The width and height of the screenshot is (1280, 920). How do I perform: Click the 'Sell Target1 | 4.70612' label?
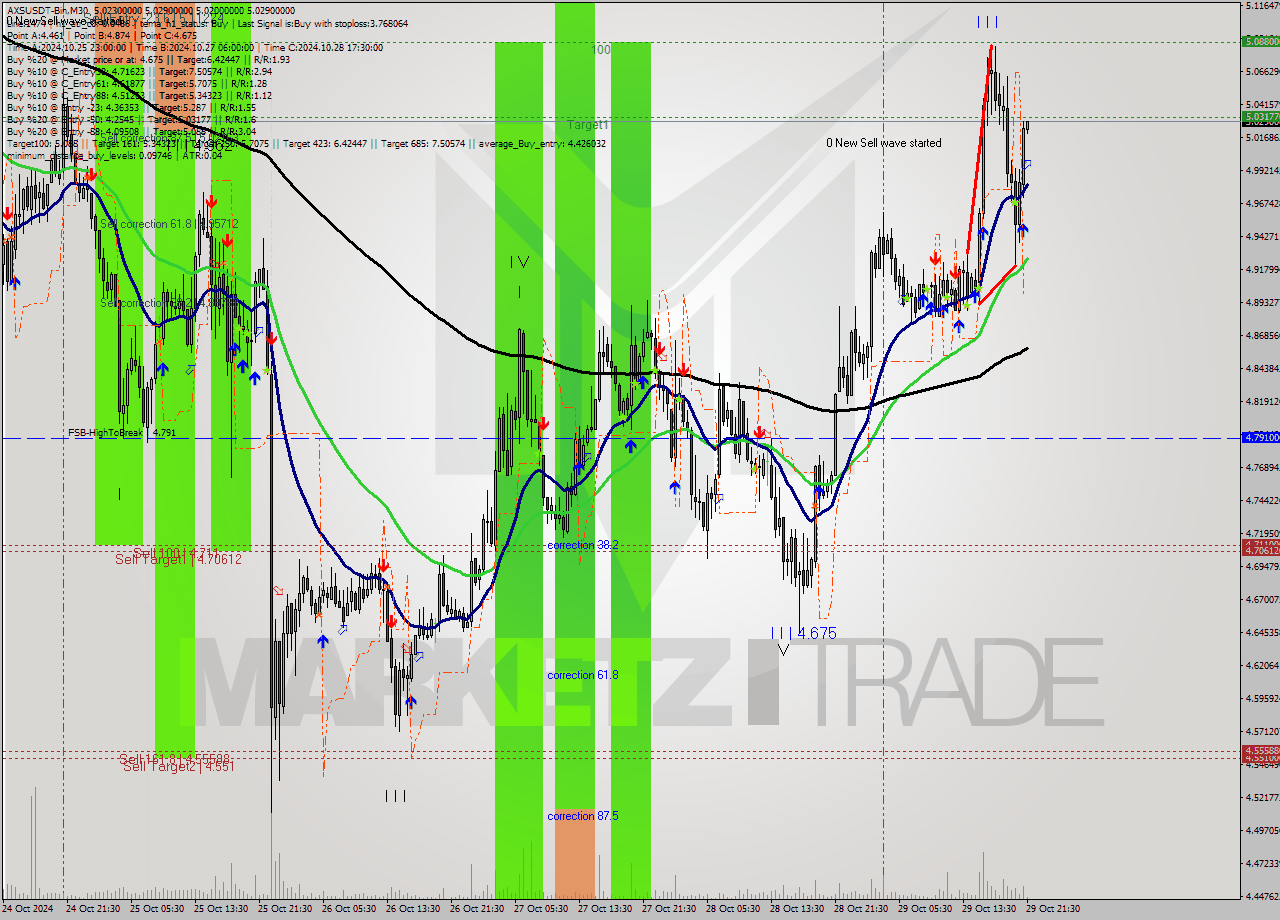178,560
